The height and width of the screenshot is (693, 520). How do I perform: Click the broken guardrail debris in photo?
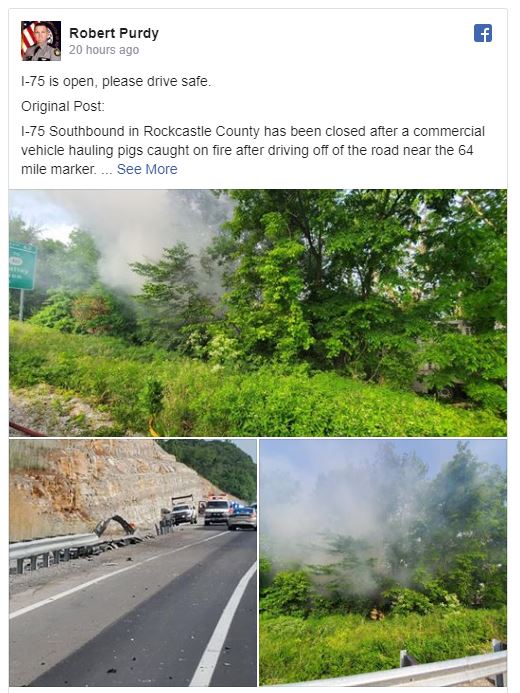[115, 525]
